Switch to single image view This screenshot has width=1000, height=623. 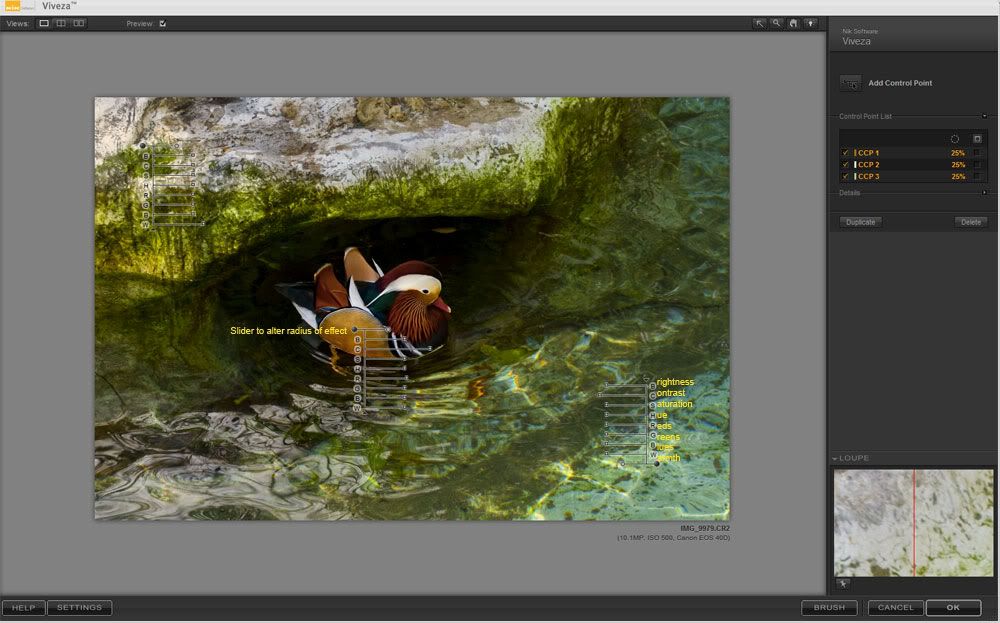[44, 23]
